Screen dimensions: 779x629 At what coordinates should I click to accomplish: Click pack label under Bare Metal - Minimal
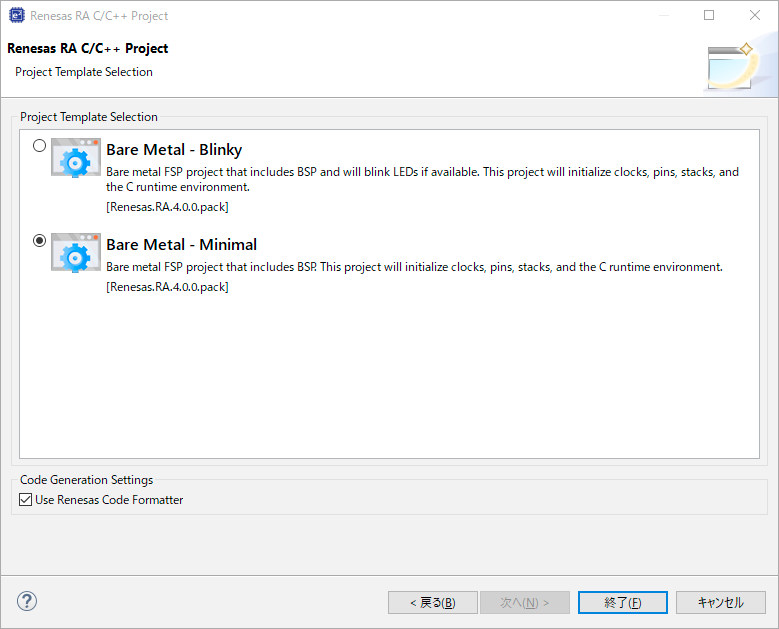(167, 287)
